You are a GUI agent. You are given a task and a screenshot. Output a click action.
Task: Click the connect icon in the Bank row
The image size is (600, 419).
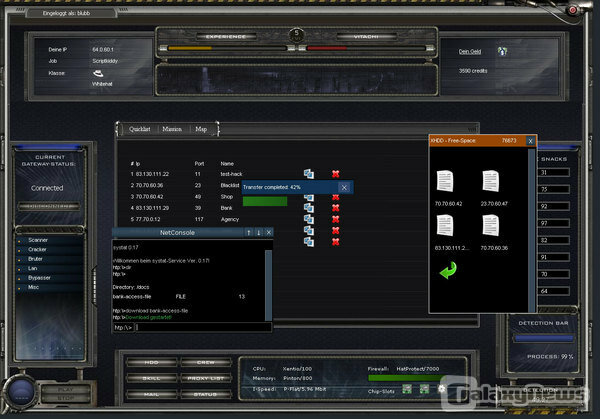(x=309, y=208)
